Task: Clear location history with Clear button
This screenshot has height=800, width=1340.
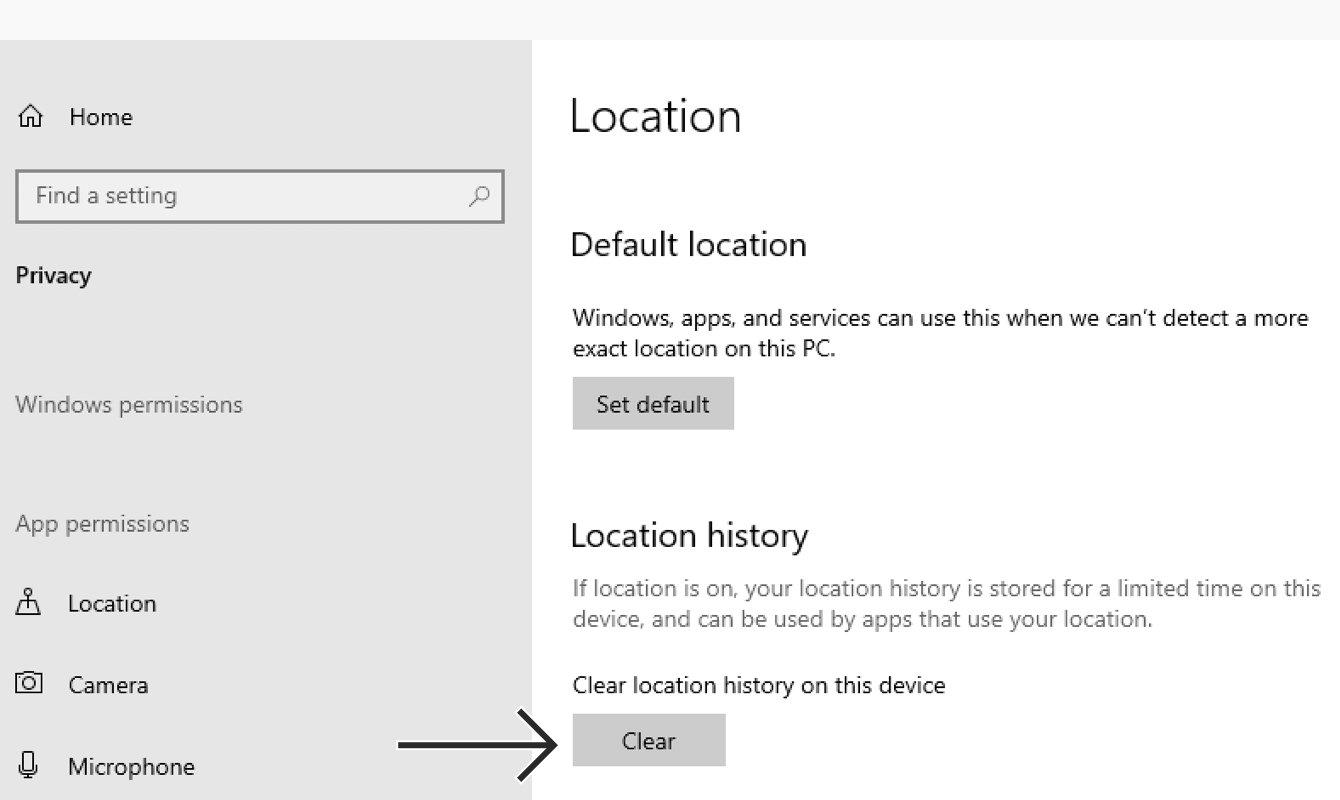Action: (x=649, y=740)
